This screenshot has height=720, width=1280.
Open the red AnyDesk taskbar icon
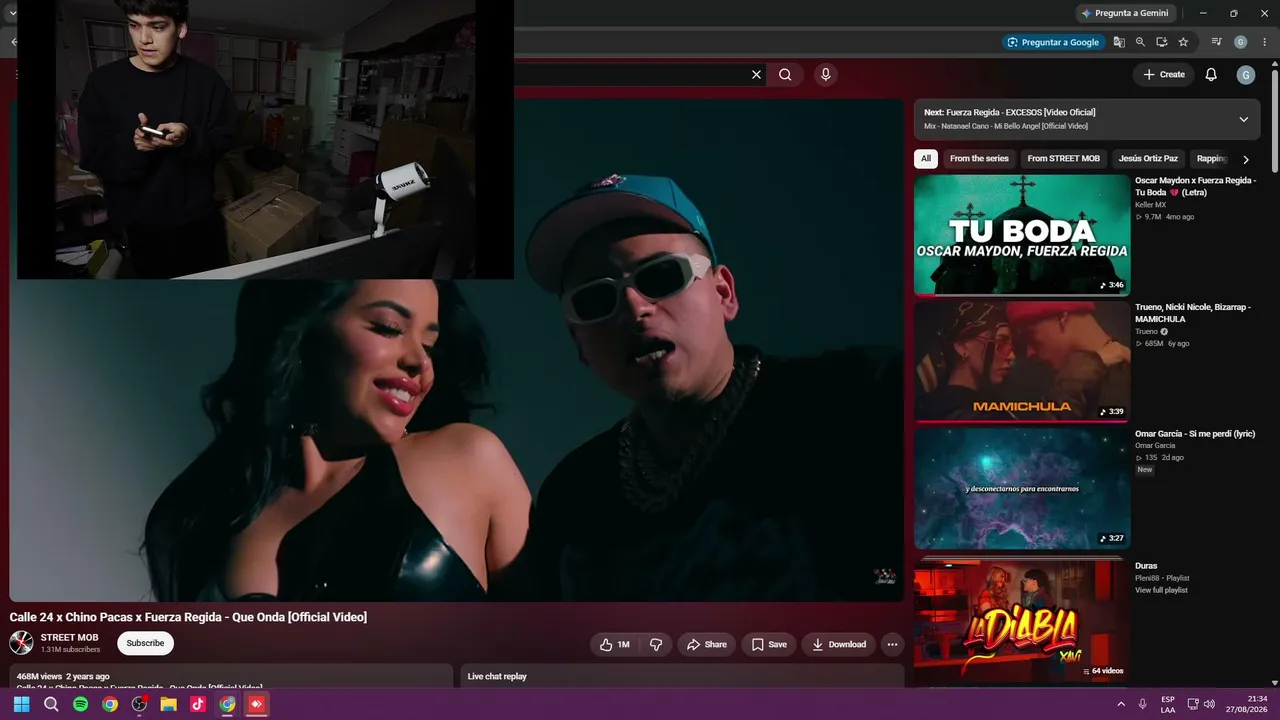tap(257, 704)
